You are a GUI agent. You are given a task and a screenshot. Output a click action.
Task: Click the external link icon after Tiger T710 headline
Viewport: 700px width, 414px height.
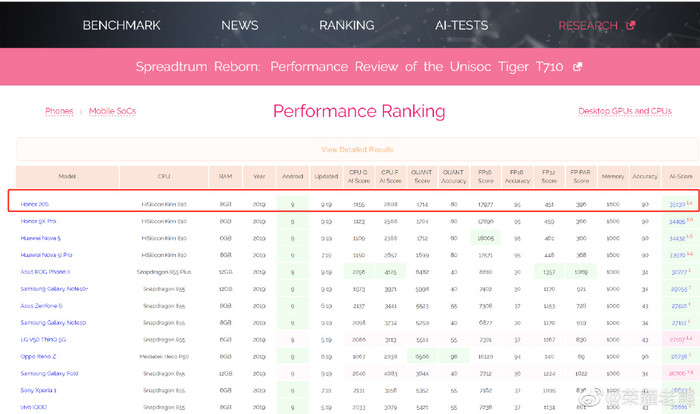click(577, 67)
